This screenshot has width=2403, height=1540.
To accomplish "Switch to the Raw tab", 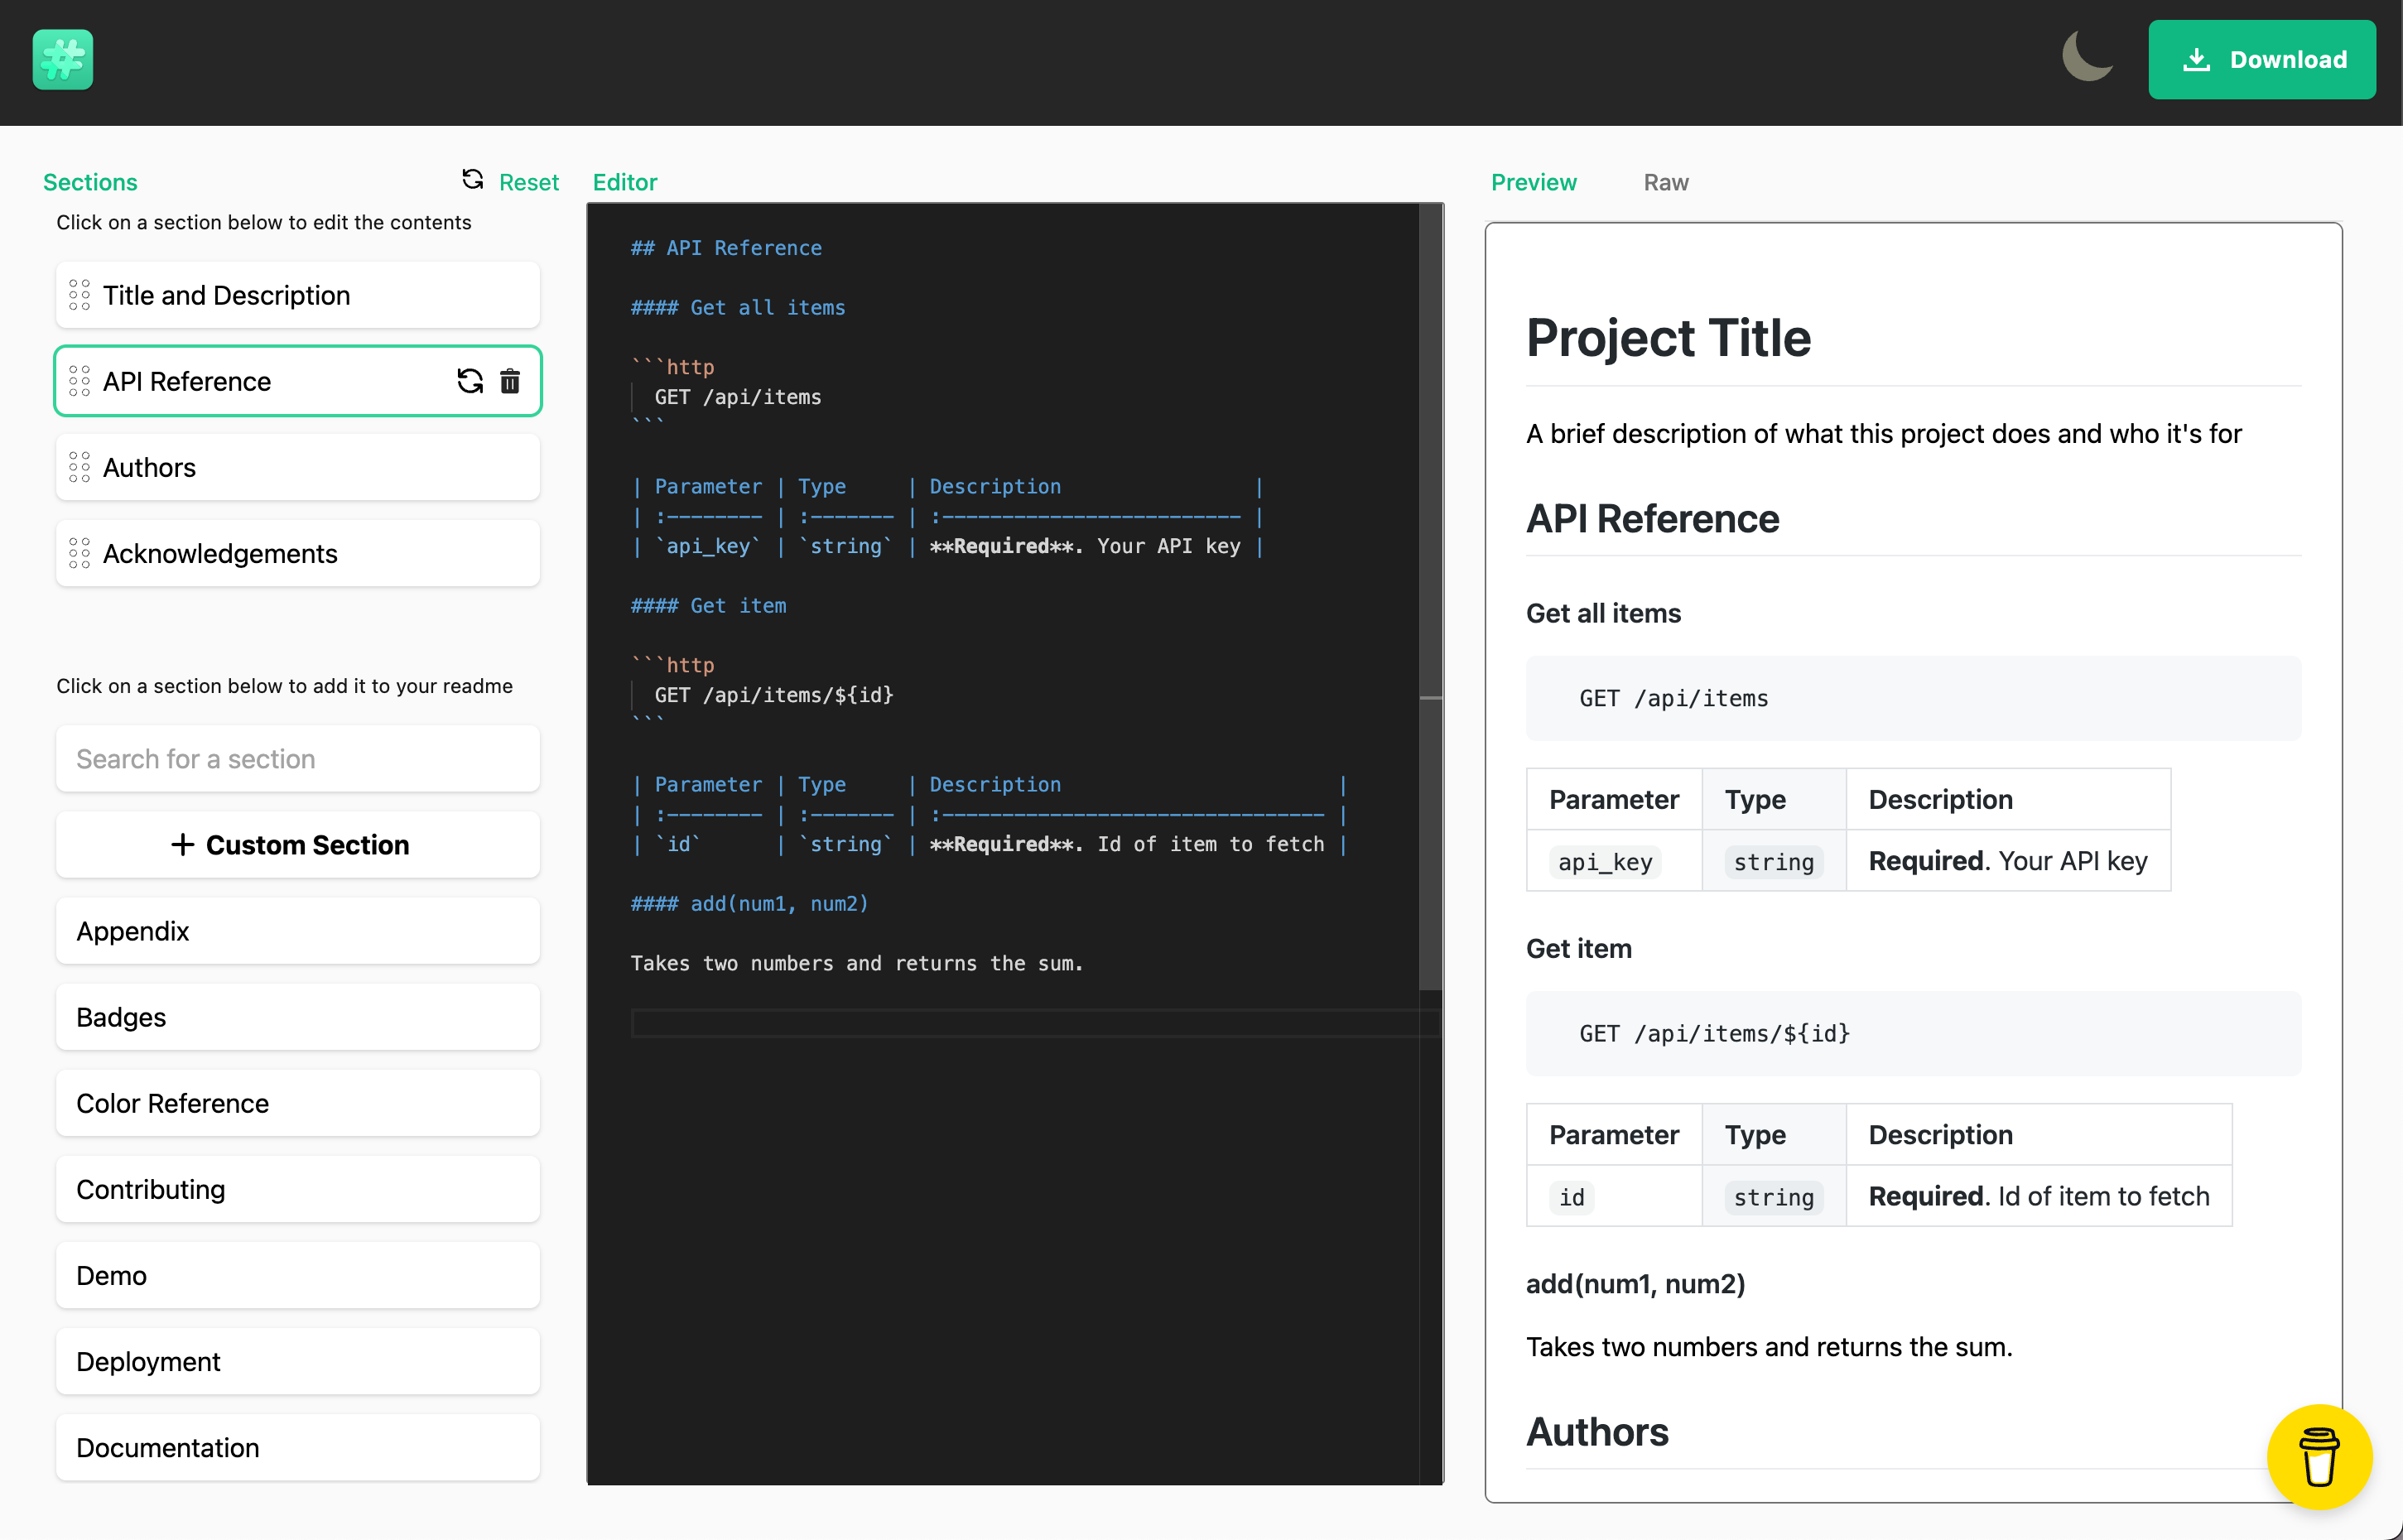I will pos(1665,182).
